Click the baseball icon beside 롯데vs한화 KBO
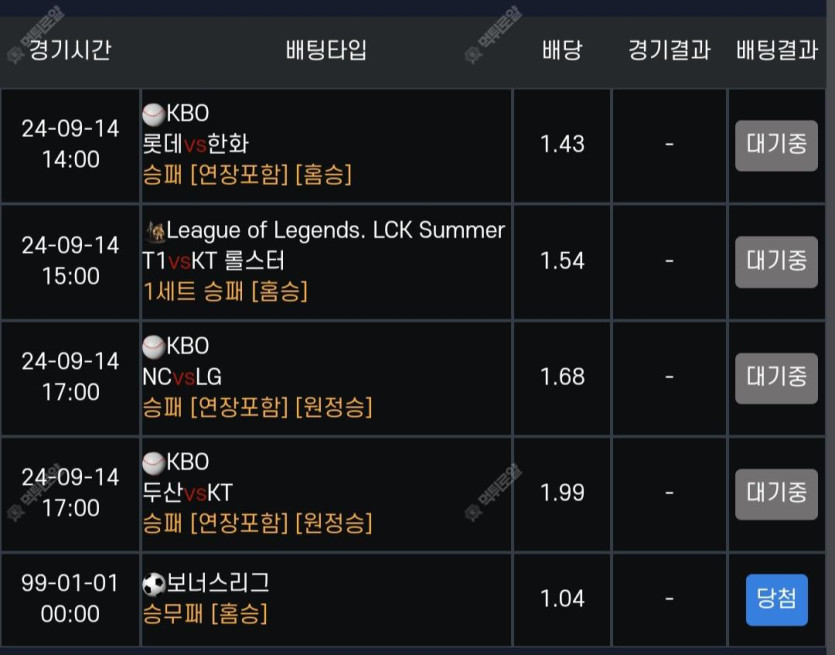 coord(153,113)
